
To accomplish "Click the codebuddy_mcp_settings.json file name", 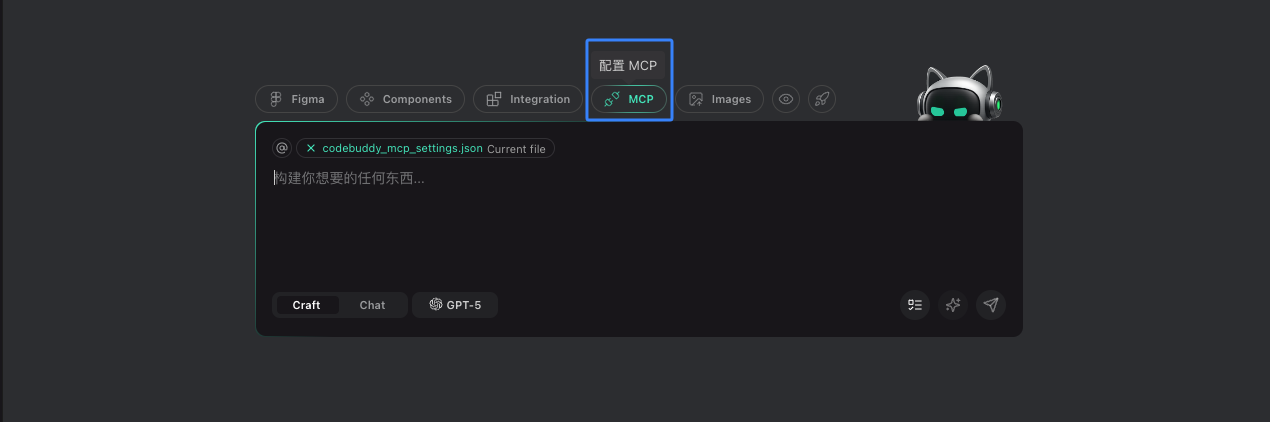I will coord(402,148).
